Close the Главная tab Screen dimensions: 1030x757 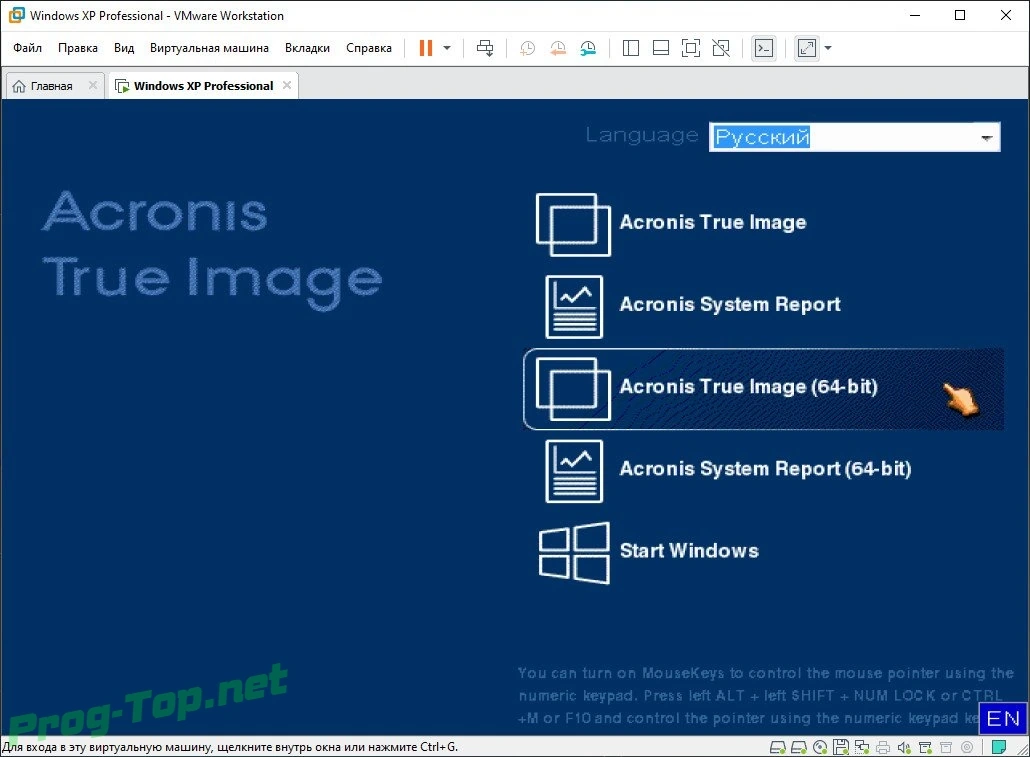coord(93,85)
